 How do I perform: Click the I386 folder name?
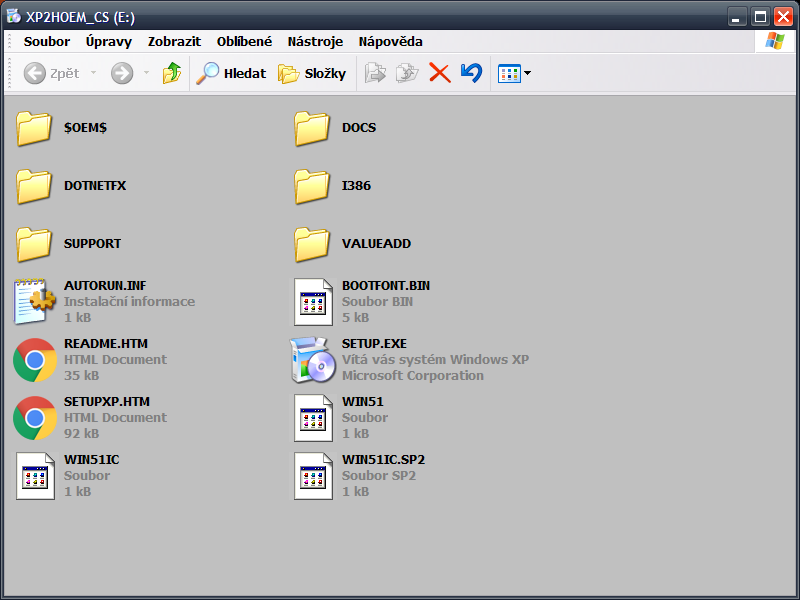pyautogui.click(x=356, y=186)
